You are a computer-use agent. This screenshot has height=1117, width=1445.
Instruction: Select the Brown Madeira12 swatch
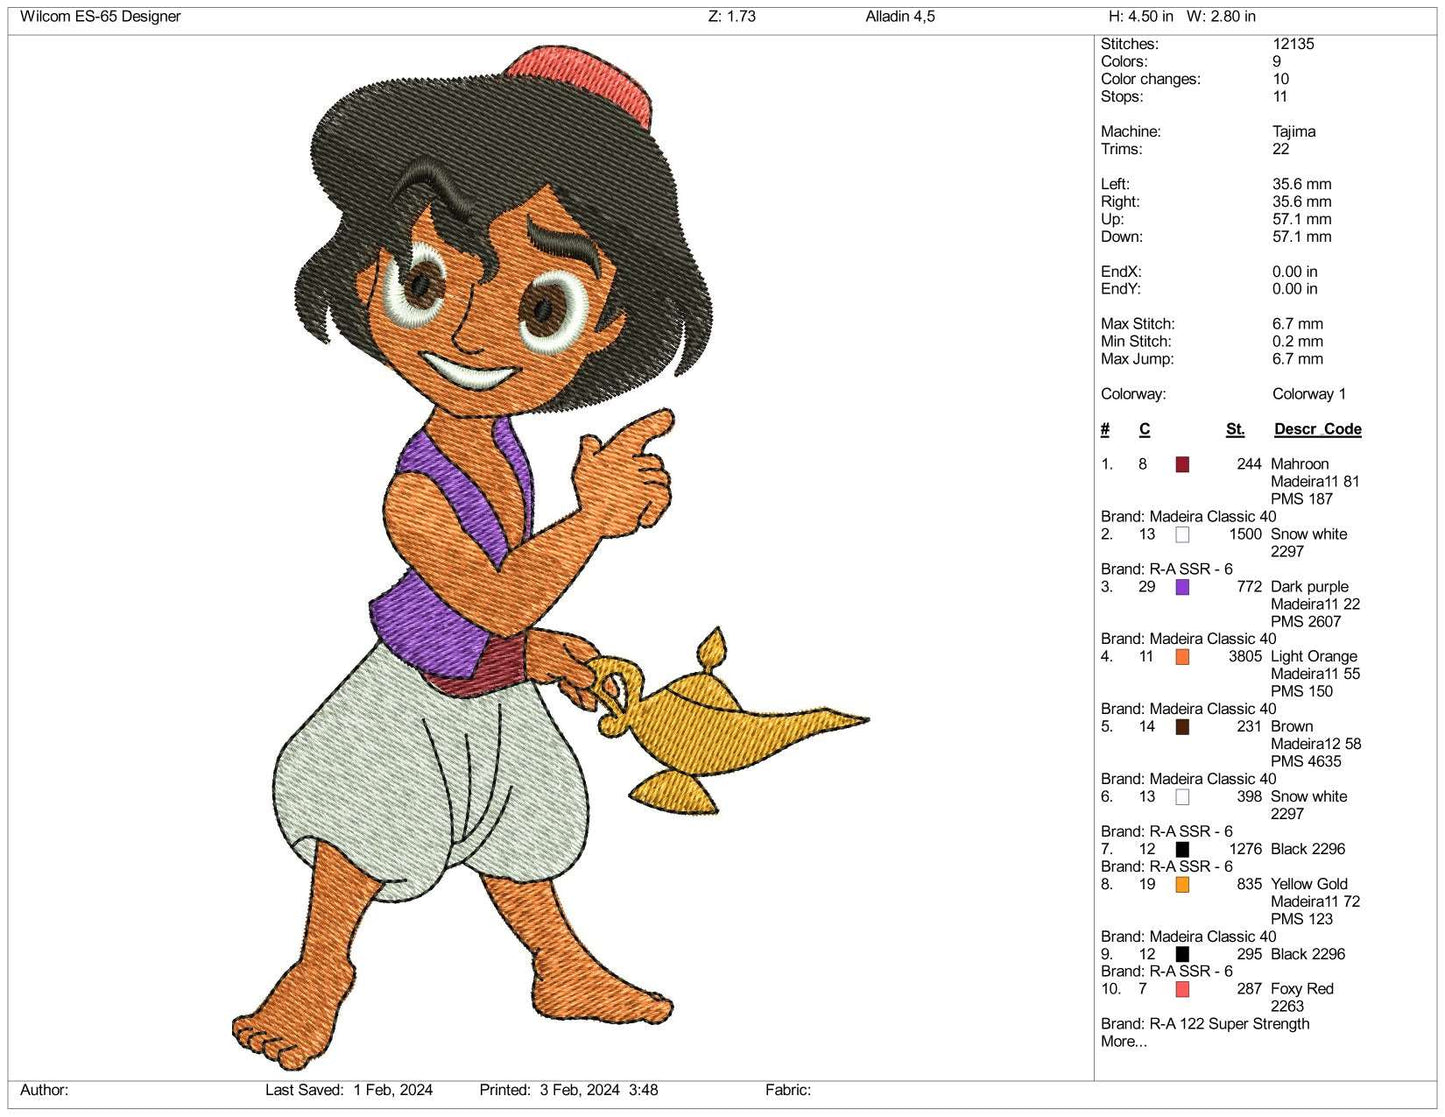(x=1182, y=727)
